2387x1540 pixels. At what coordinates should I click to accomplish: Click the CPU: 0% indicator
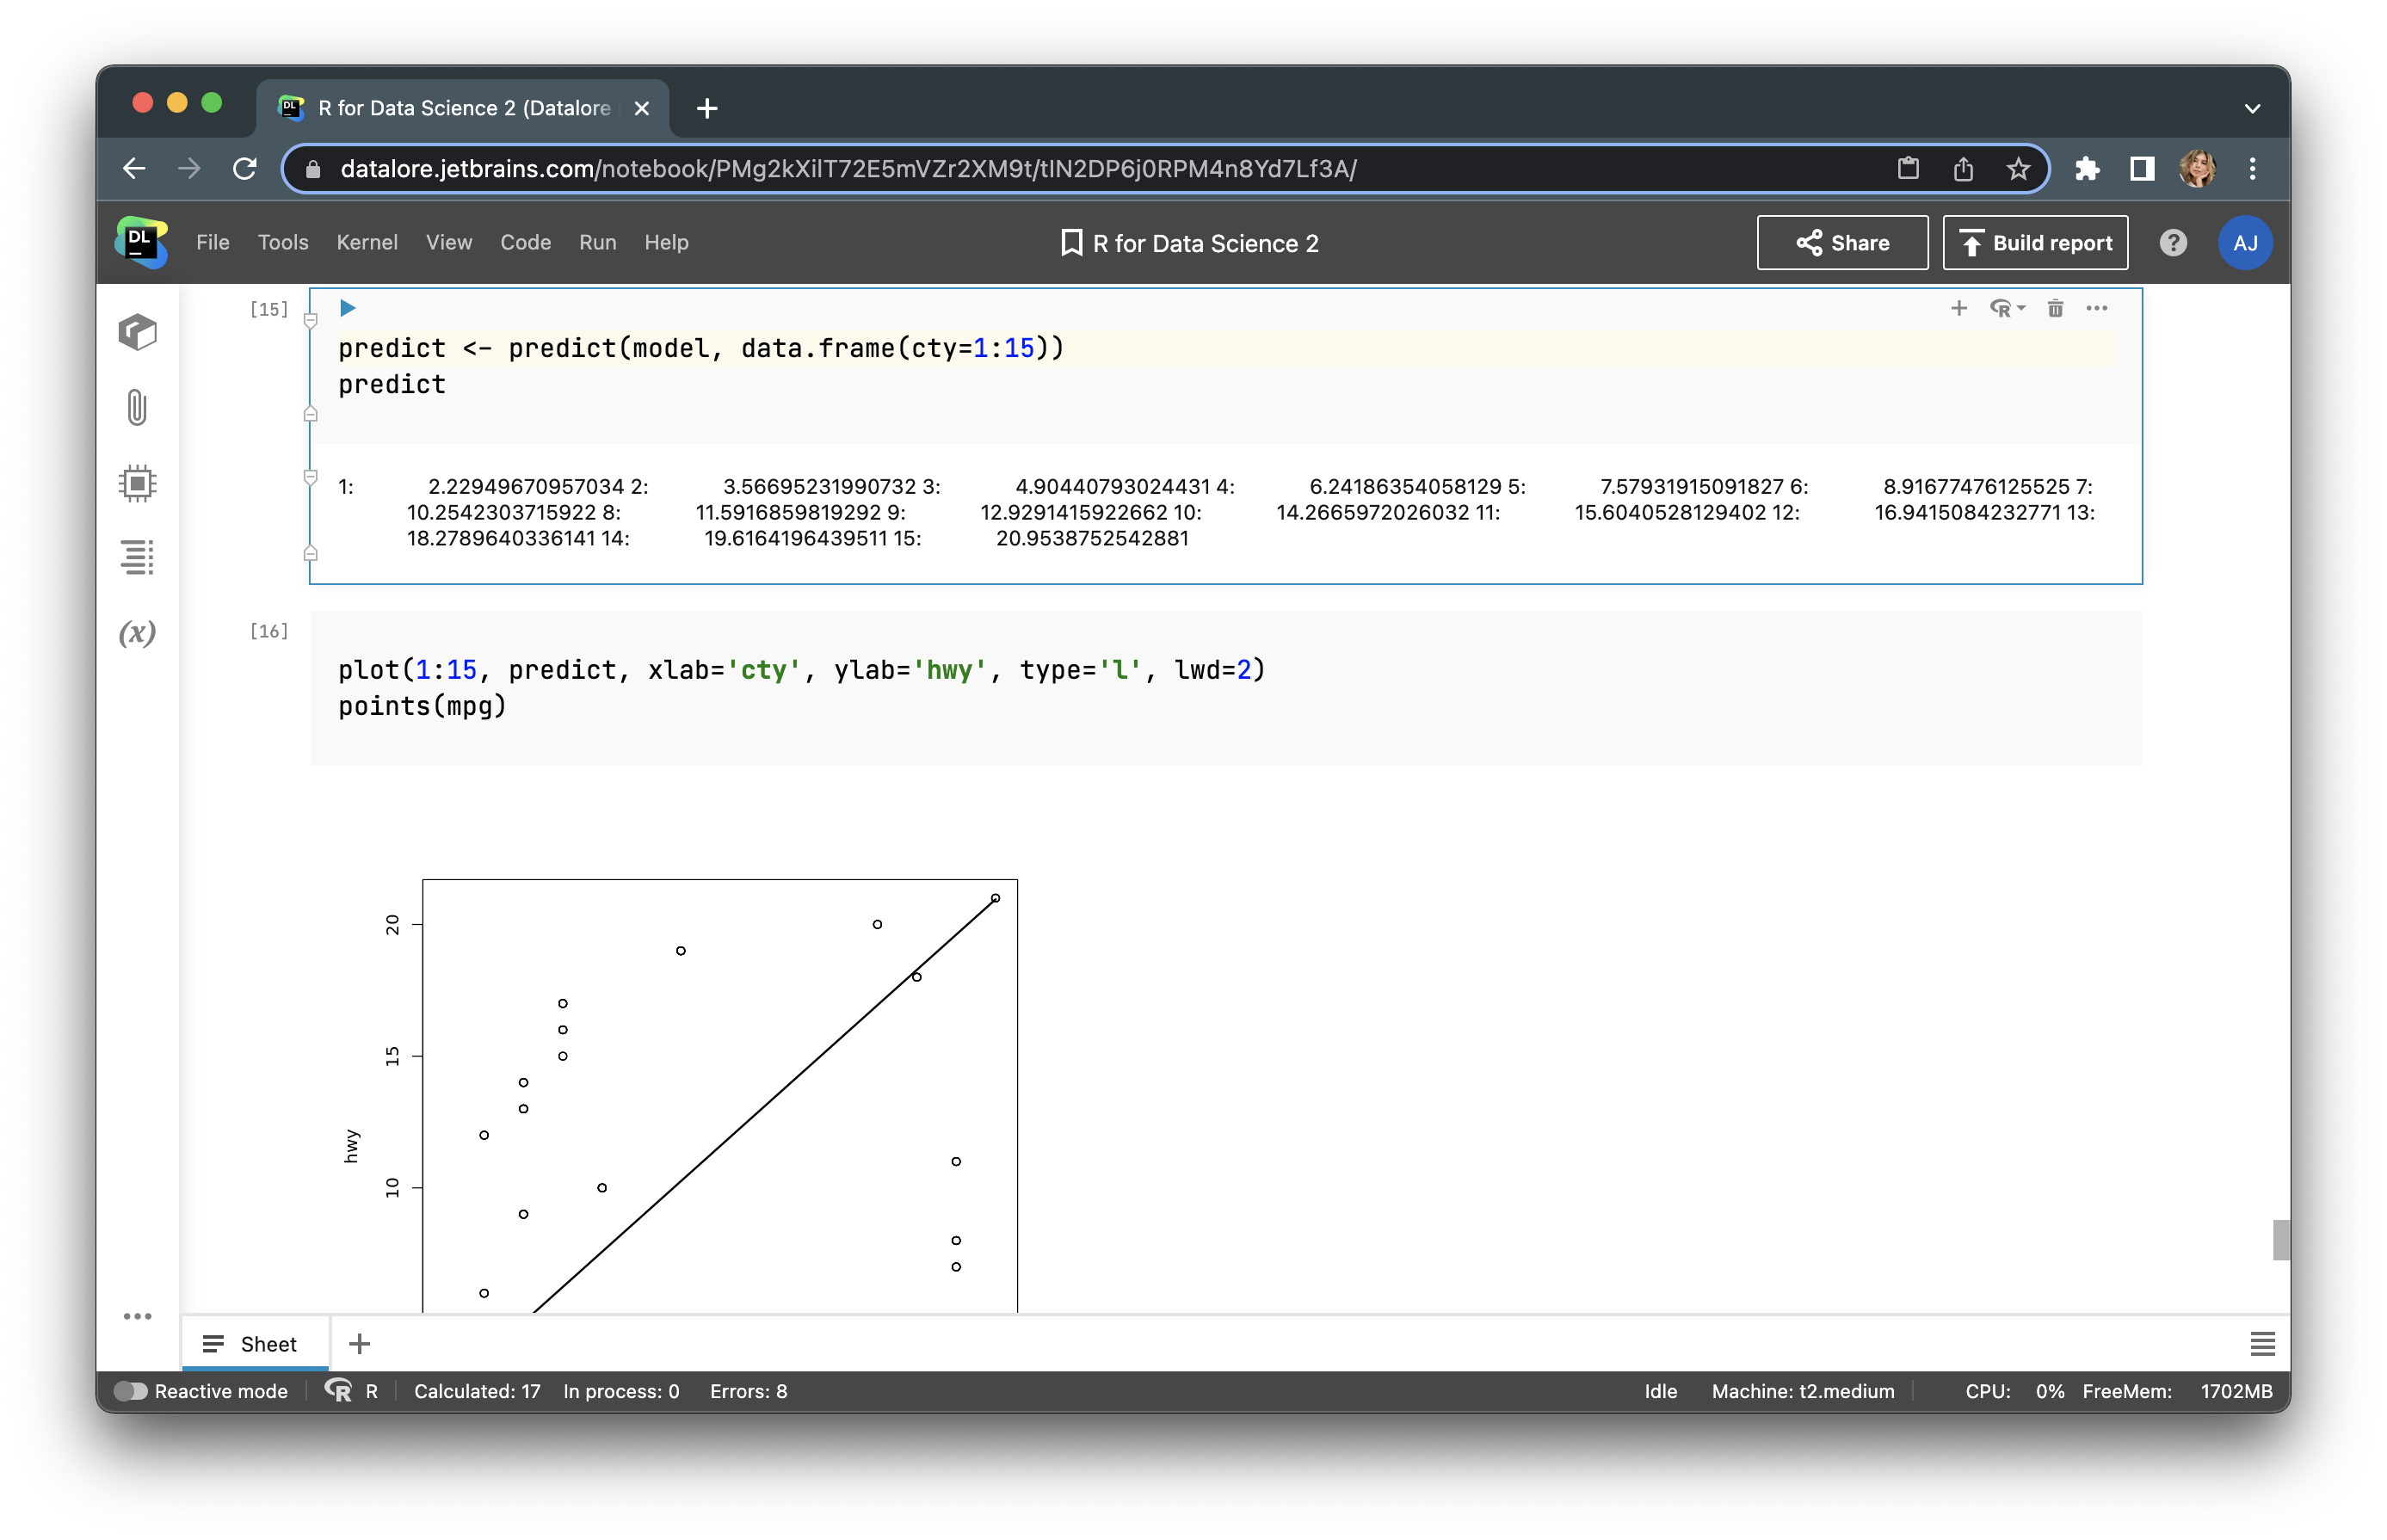coord(2014,1391)
